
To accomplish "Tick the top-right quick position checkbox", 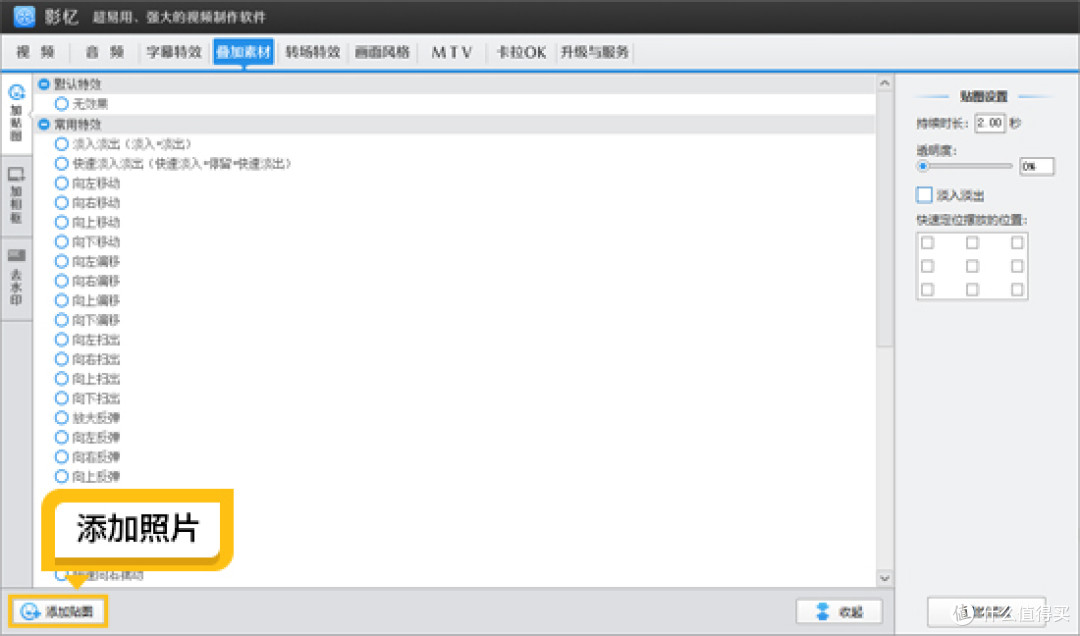I will [1017, 243].
